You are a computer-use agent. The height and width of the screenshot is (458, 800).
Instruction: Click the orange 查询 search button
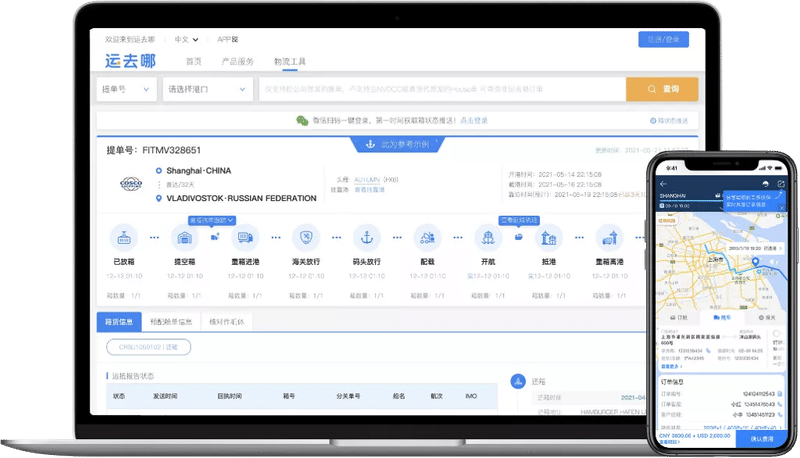click(662, 89)
